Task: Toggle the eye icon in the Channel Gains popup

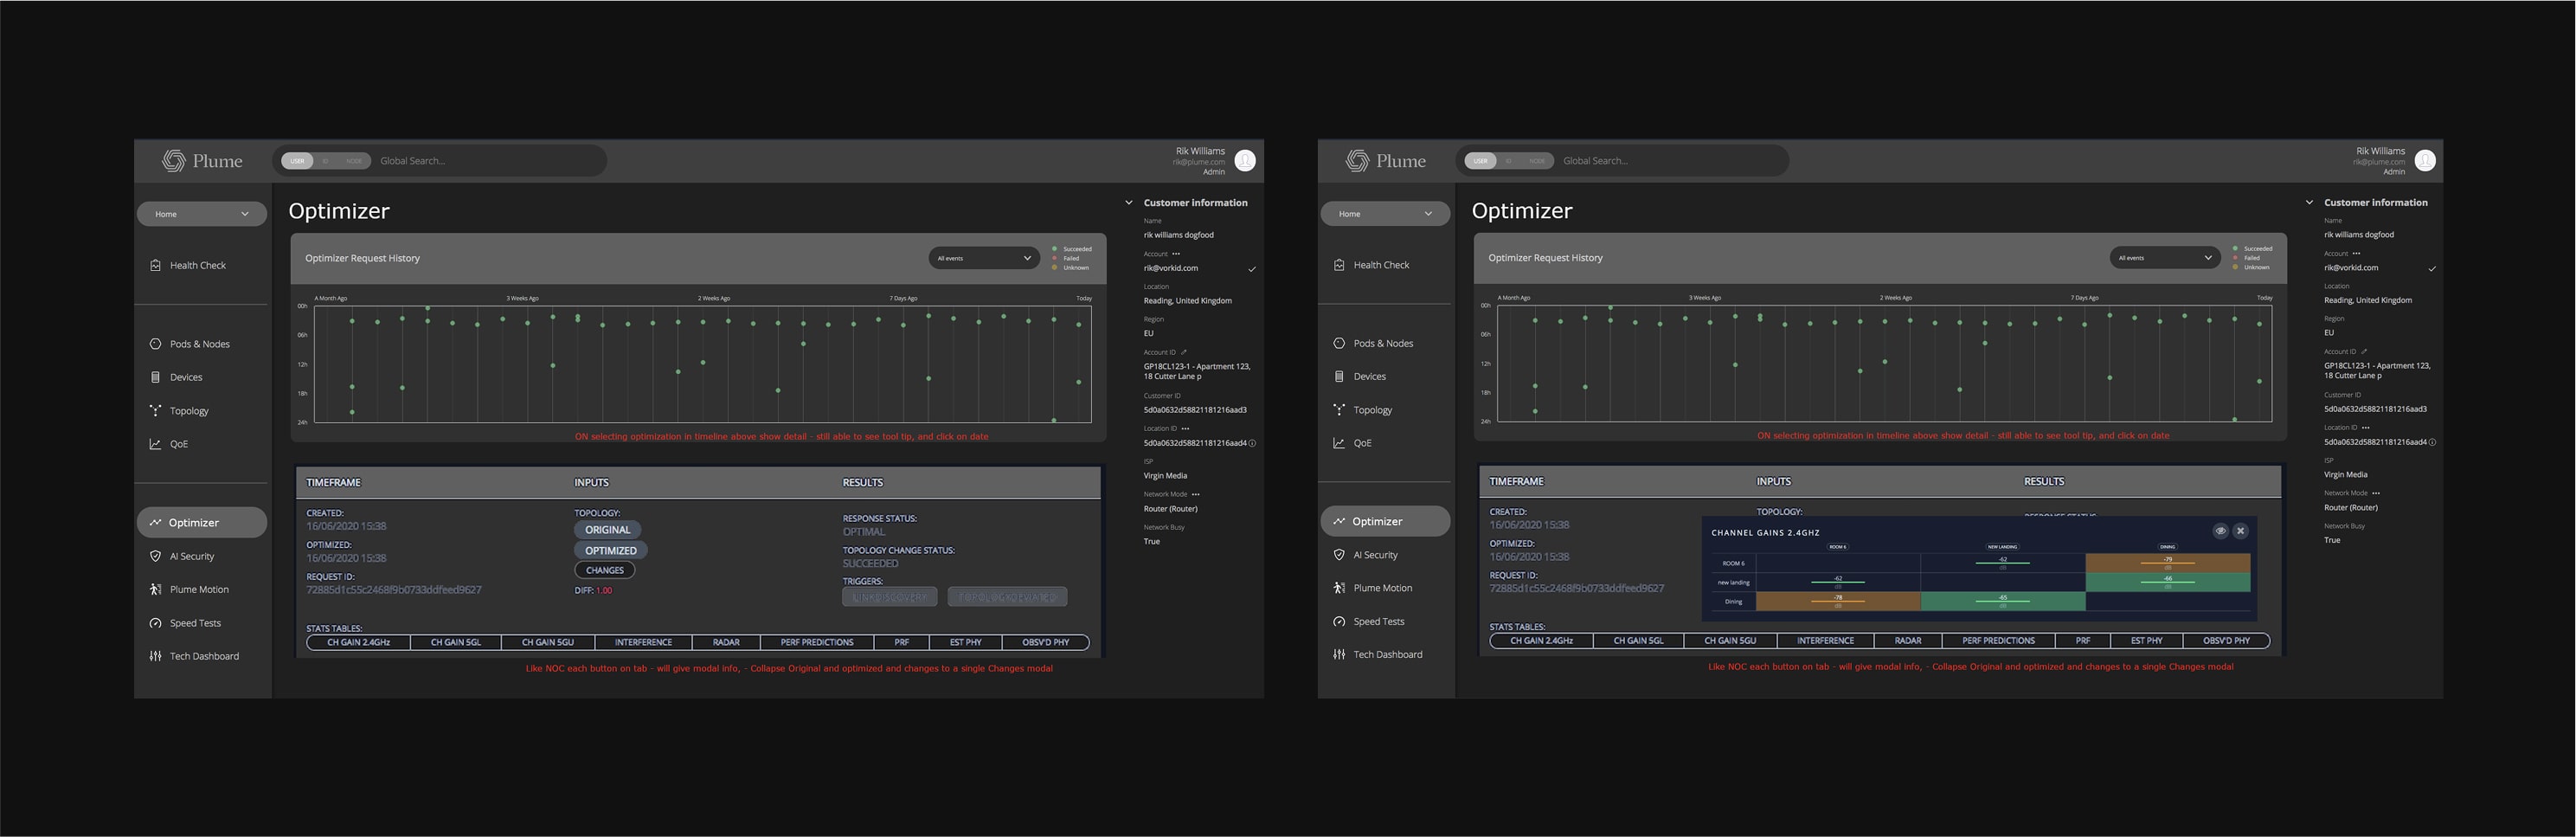Action: (x=2220, y=531)
